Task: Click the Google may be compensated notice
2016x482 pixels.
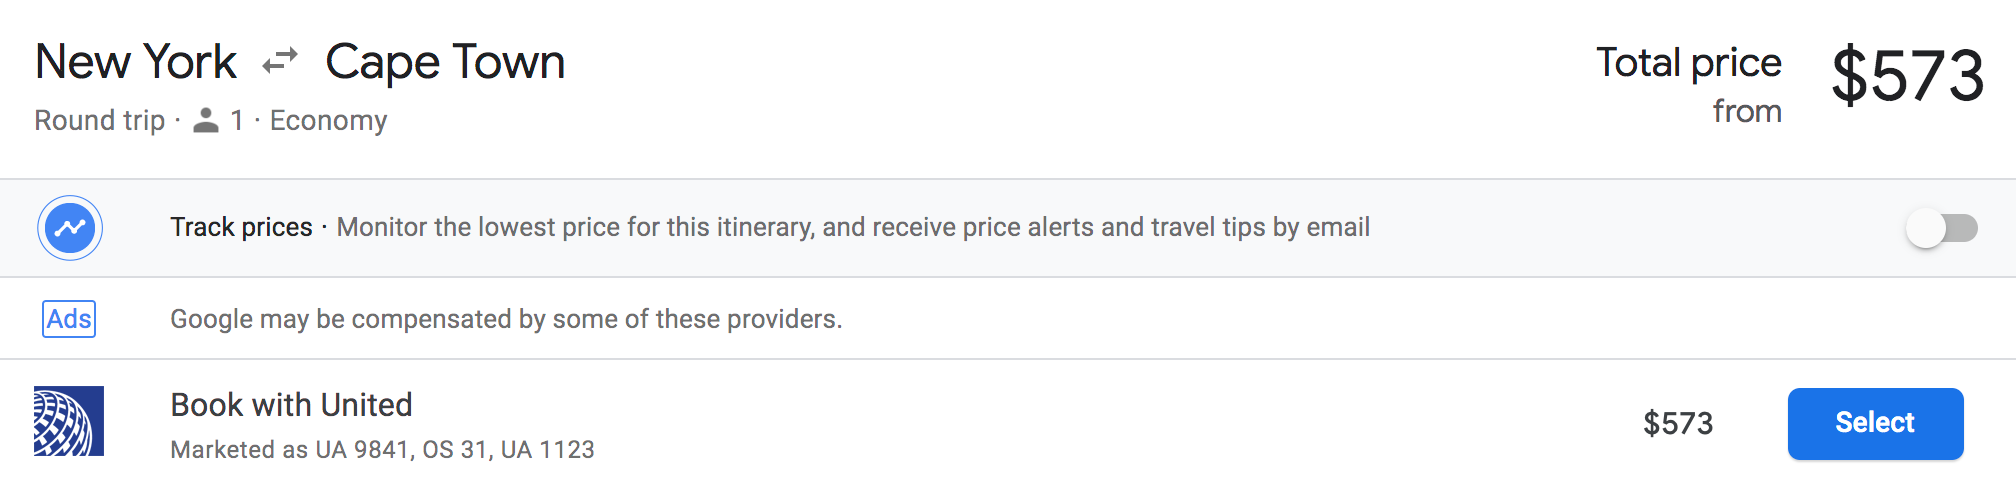Action: (x=506, y=319)
